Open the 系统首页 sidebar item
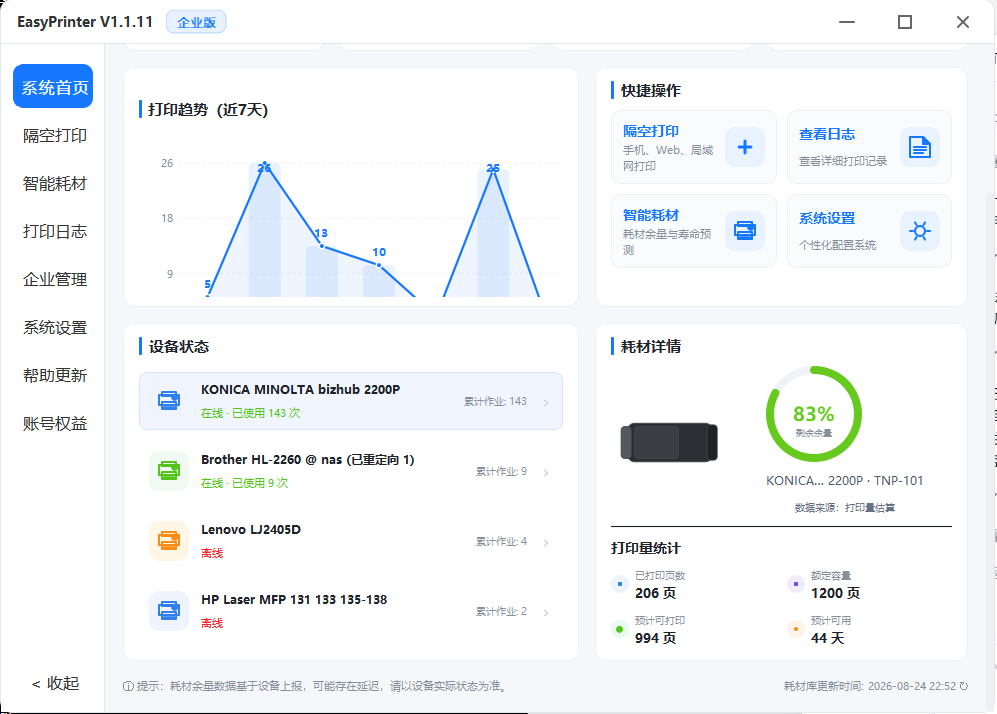Screen dimensions: 997x714 [53, 86]
